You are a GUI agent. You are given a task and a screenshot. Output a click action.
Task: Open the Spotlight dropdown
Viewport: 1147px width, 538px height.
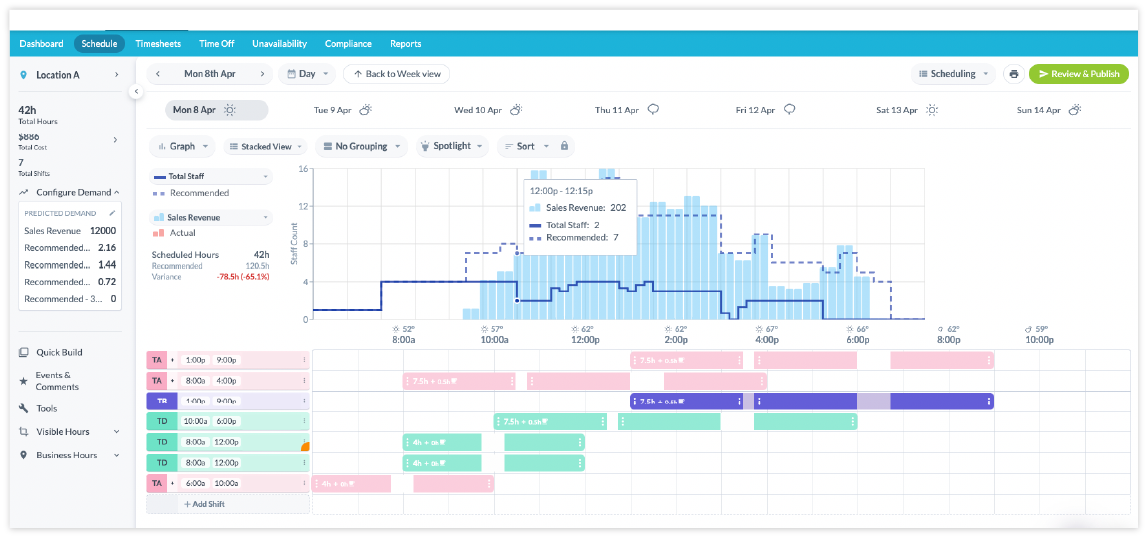pos(452,146)
